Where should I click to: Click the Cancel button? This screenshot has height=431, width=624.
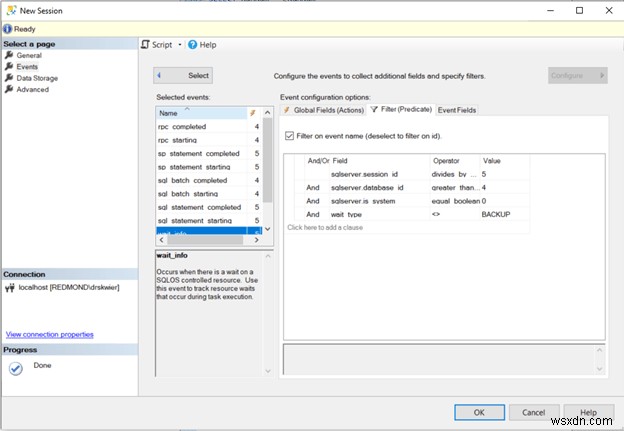(x=534, y=413)
